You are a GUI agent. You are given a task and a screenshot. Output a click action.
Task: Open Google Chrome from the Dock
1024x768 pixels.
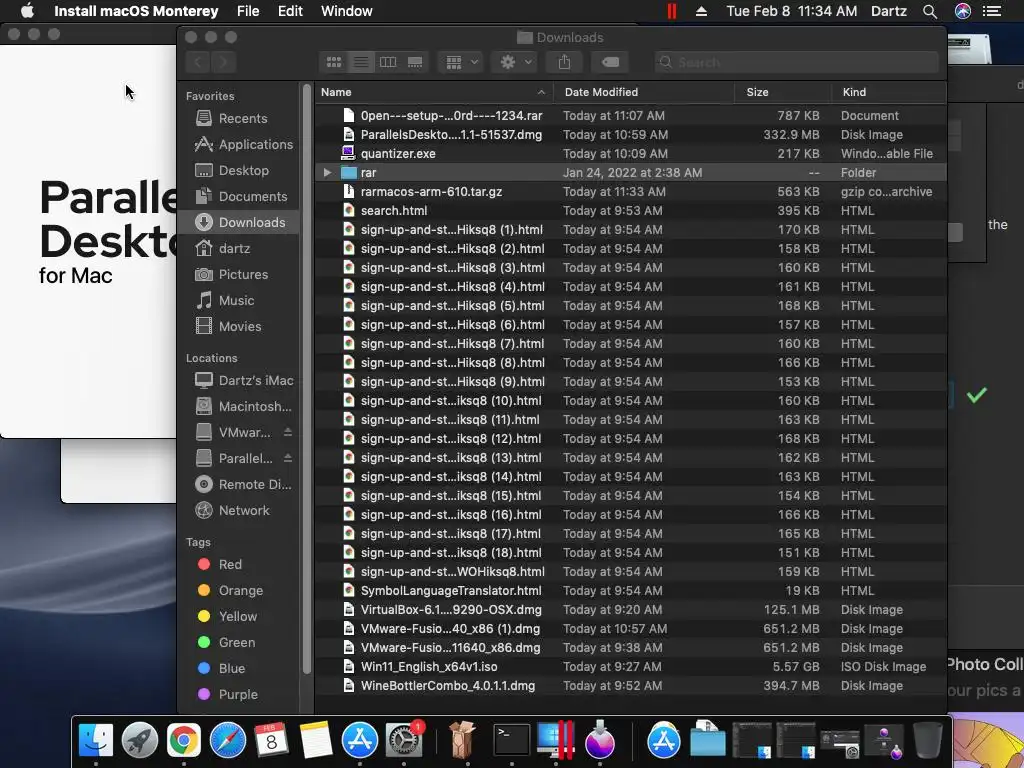coord(184,741)
